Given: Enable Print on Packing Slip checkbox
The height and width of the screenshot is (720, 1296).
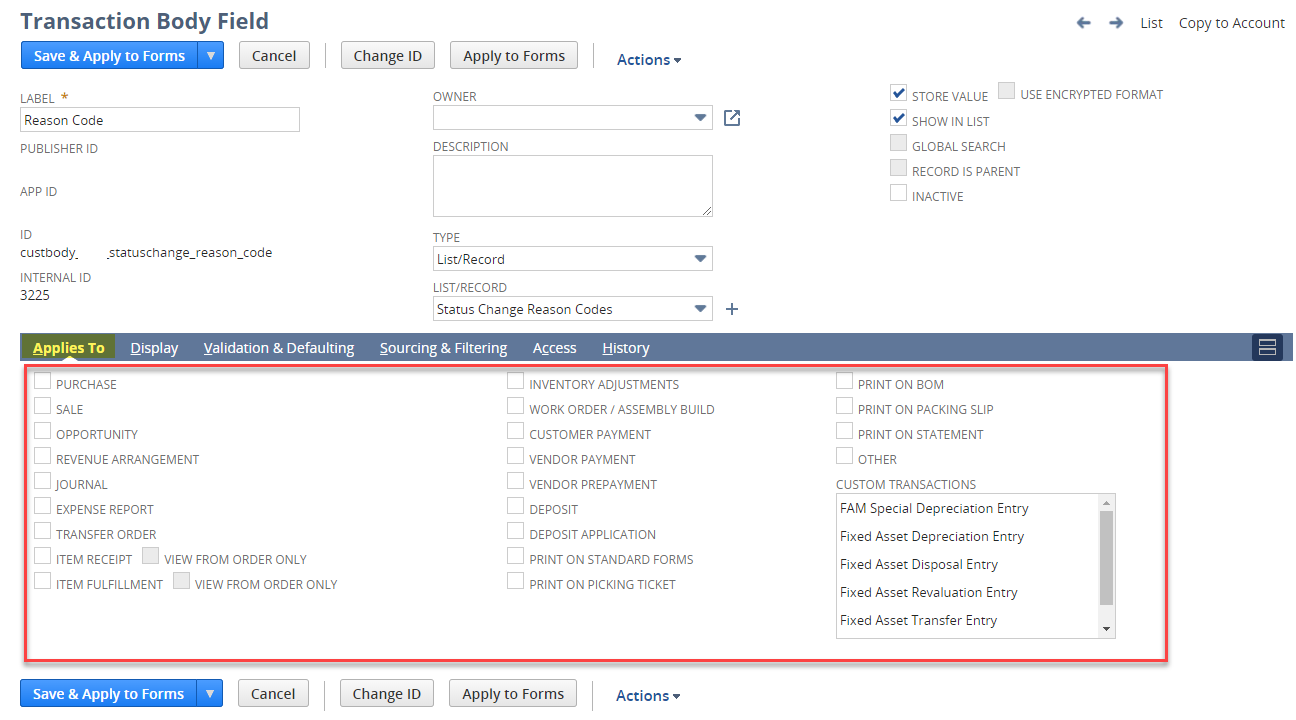Looking at the screenshot, I should [x=845, y=406].
